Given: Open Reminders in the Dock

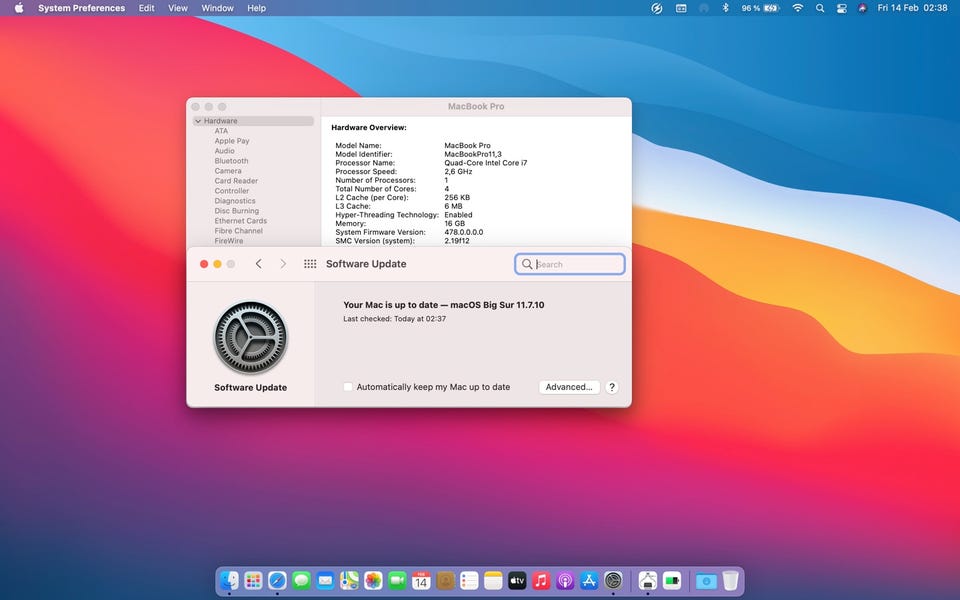Looking at the screenshot, I should (469, 580).
